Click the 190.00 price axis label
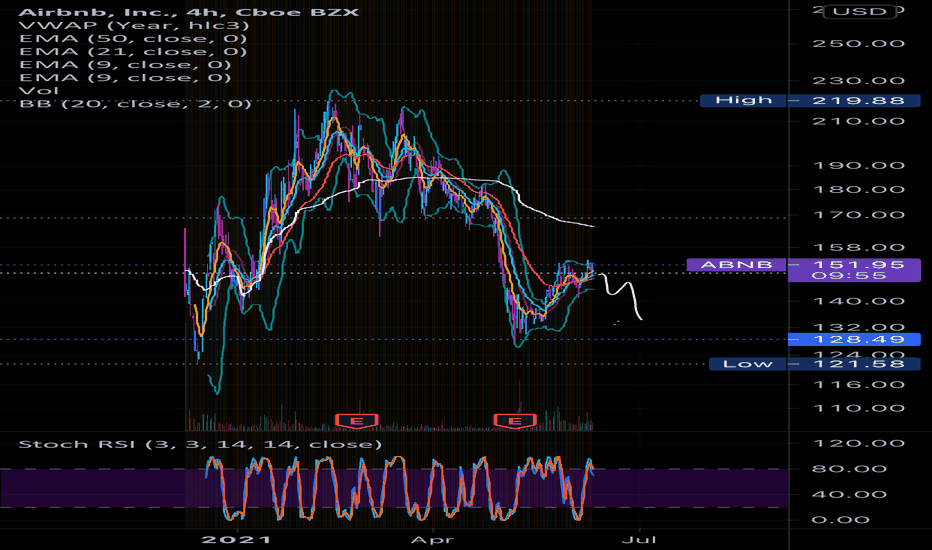 (858, 165)
